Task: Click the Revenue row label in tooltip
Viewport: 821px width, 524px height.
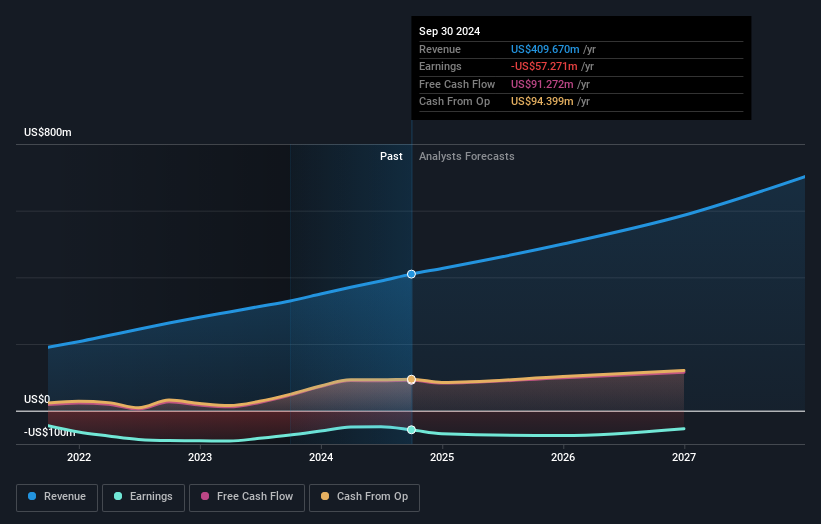Action: pyautogui.click(x=440, y=49)
